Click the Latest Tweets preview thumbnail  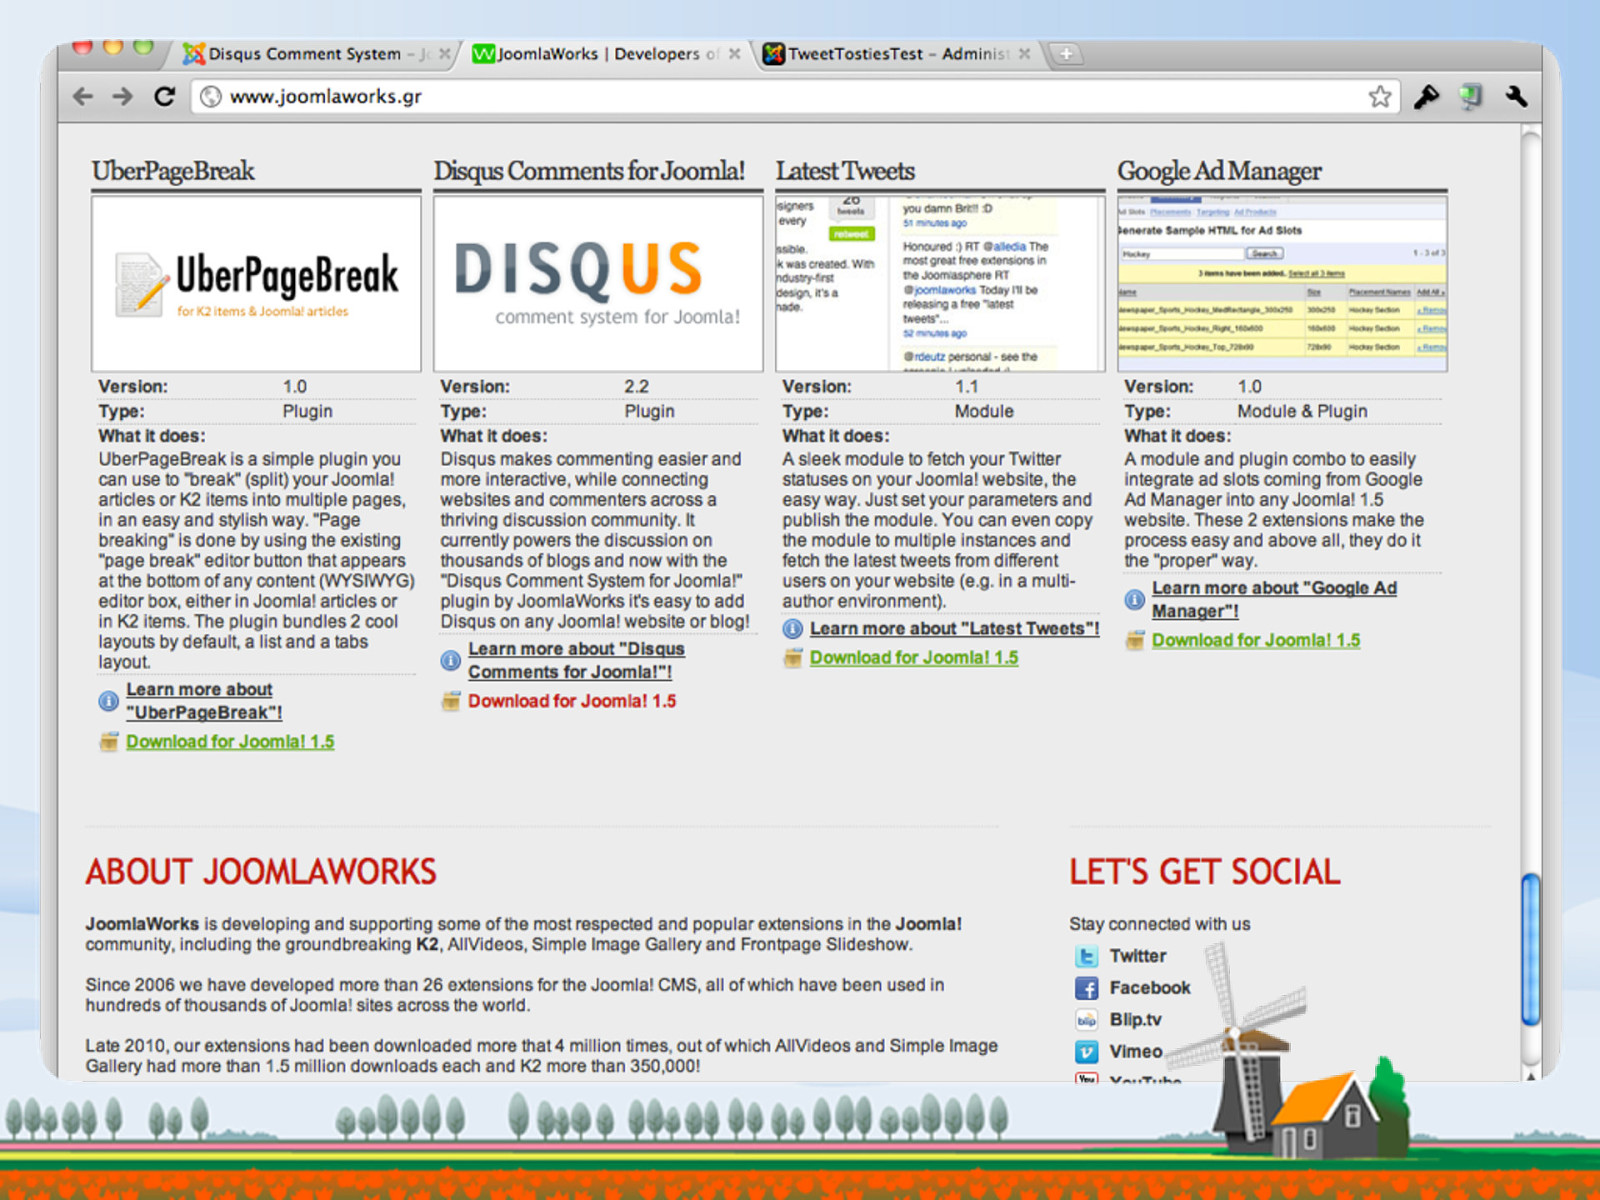pos(940,284)
